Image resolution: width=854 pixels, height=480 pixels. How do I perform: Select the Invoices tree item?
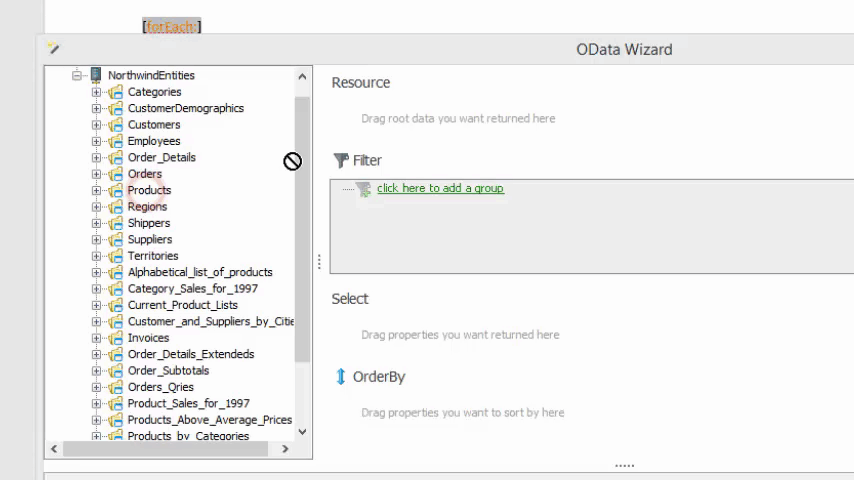point(148,338)
